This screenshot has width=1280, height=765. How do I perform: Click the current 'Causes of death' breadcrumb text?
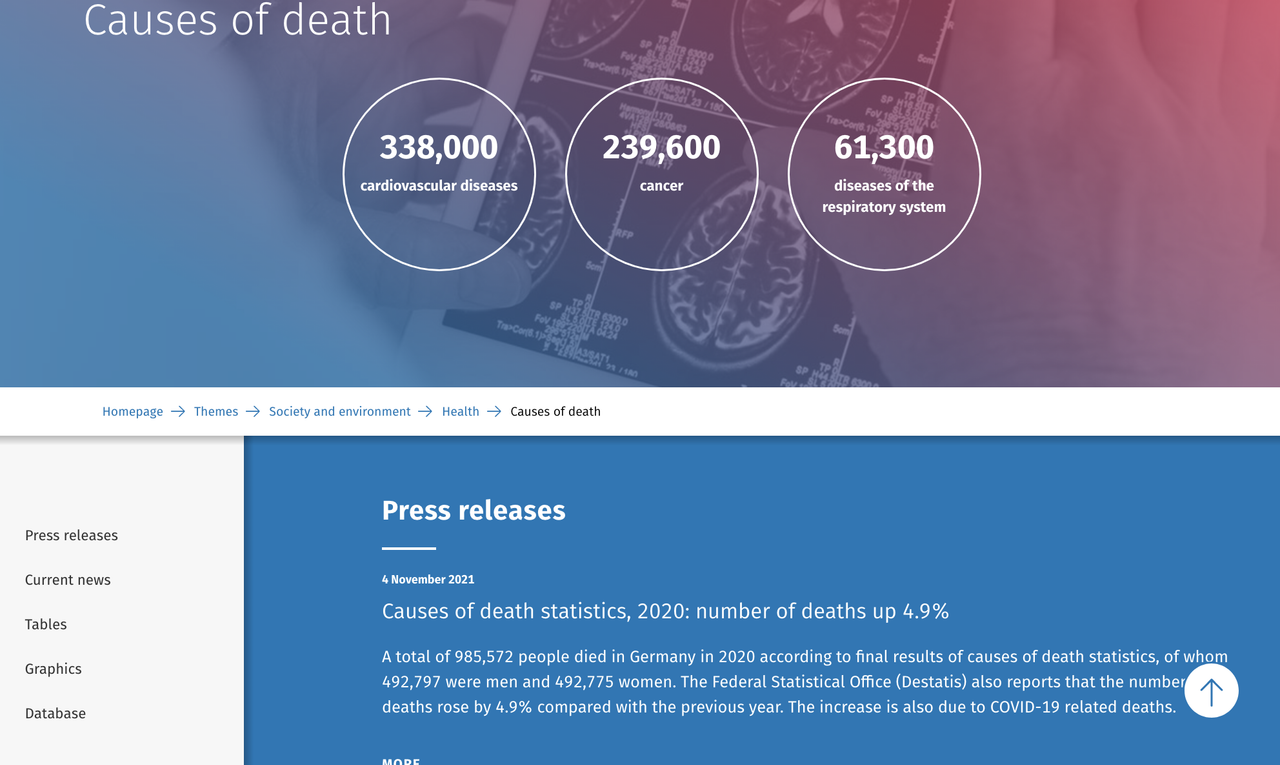point(555,412)
